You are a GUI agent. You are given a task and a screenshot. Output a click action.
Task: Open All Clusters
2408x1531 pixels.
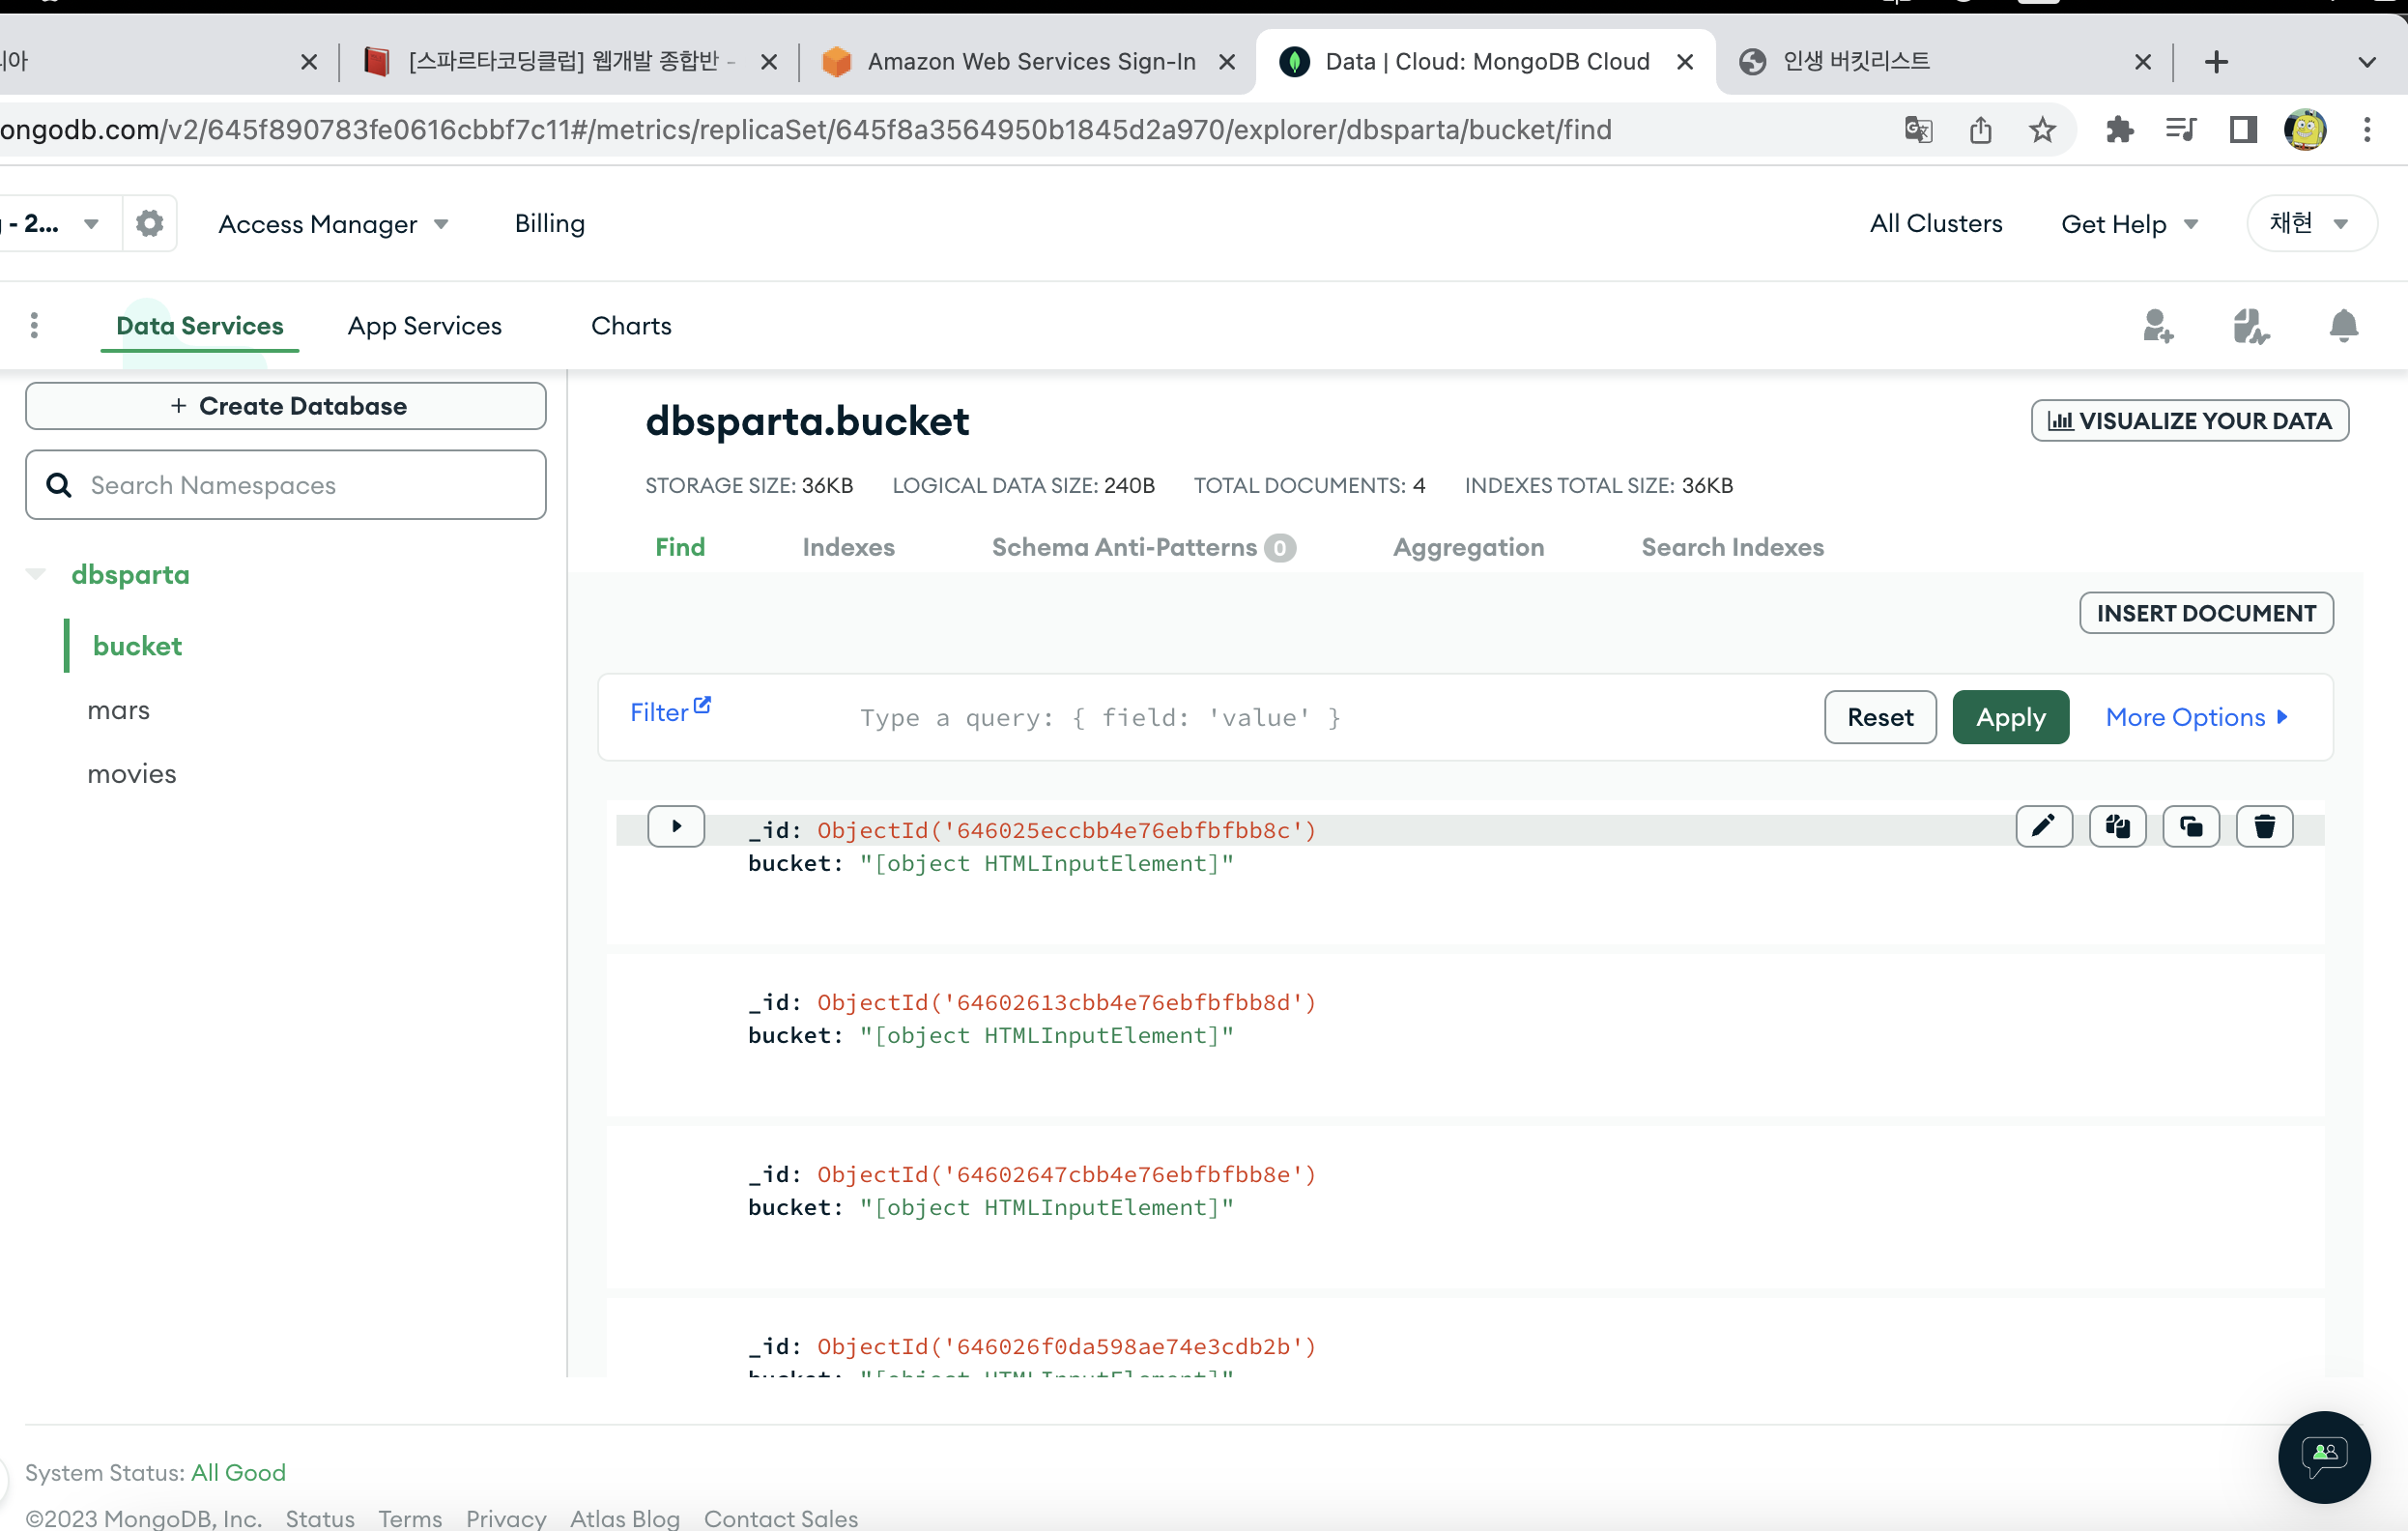point(1936,223)
